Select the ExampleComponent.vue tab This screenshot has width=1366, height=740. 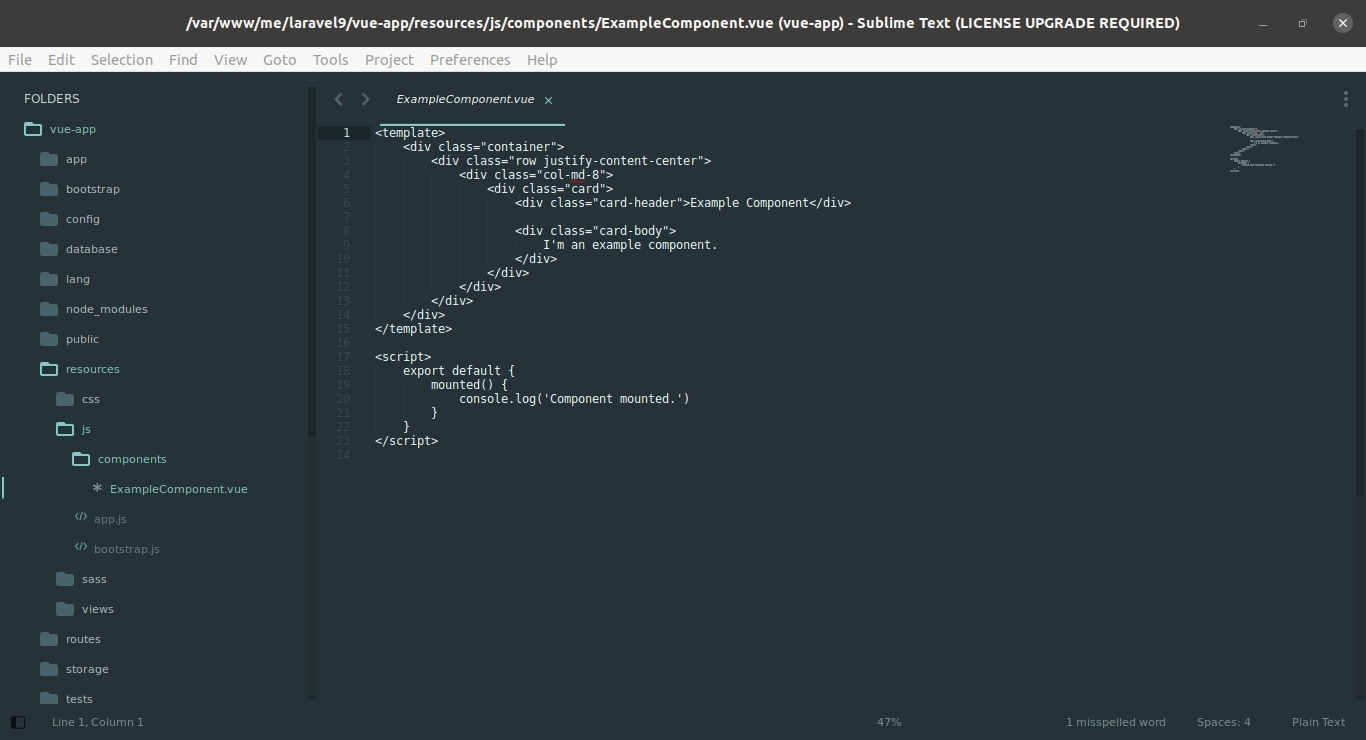464,99
